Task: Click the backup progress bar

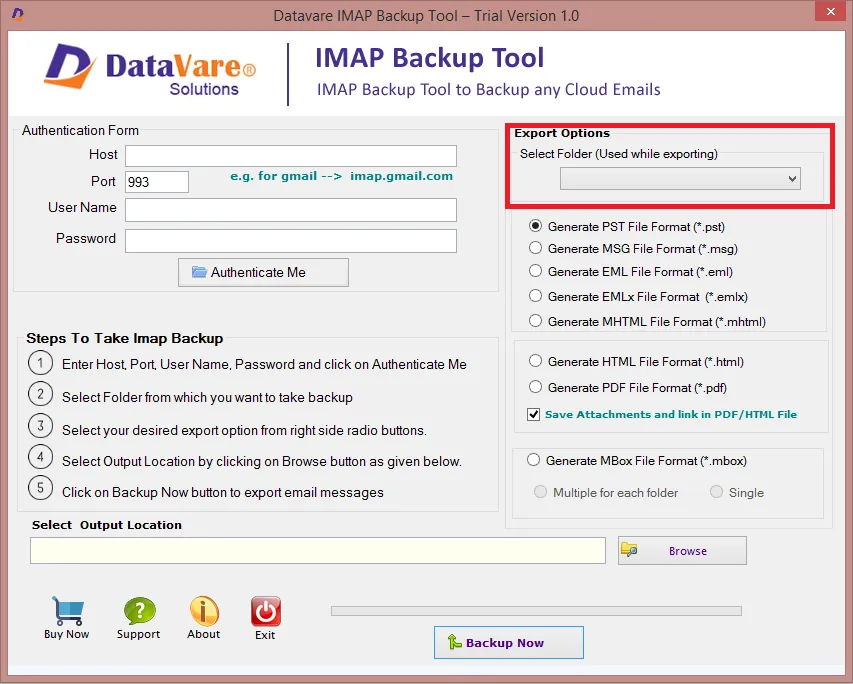Action: pos(536,611)
